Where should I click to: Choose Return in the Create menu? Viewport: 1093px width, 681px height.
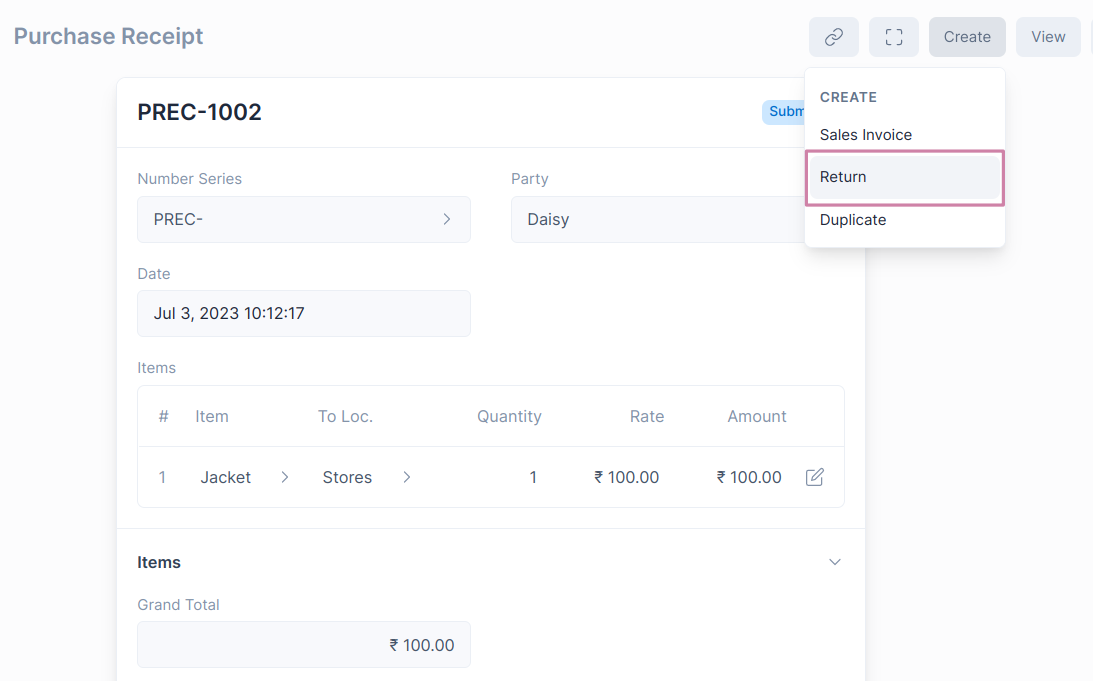click(903, 177)
